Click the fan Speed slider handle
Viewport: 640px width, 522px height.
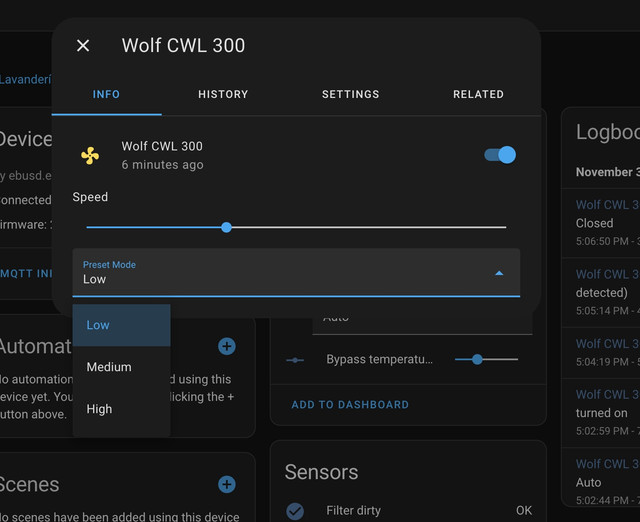226,227
